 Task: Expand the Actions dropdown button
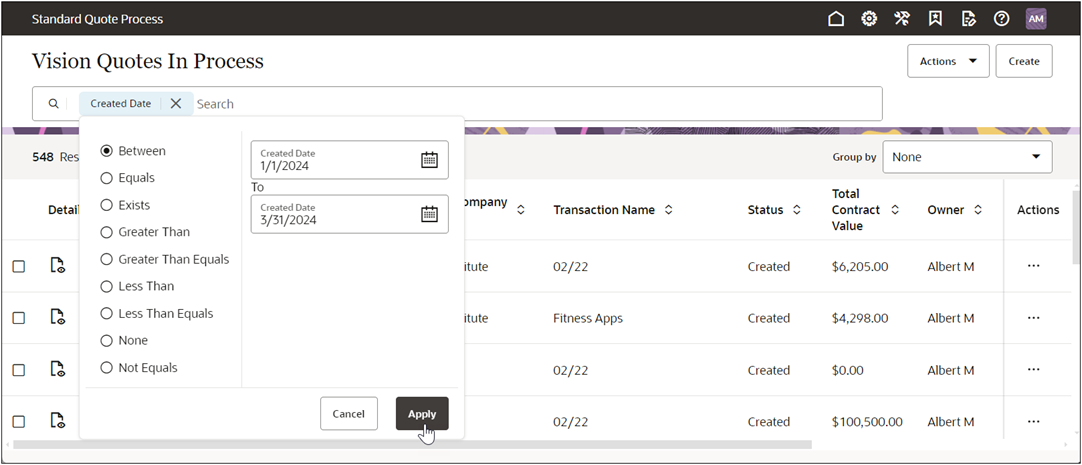(x=947, y=61)
